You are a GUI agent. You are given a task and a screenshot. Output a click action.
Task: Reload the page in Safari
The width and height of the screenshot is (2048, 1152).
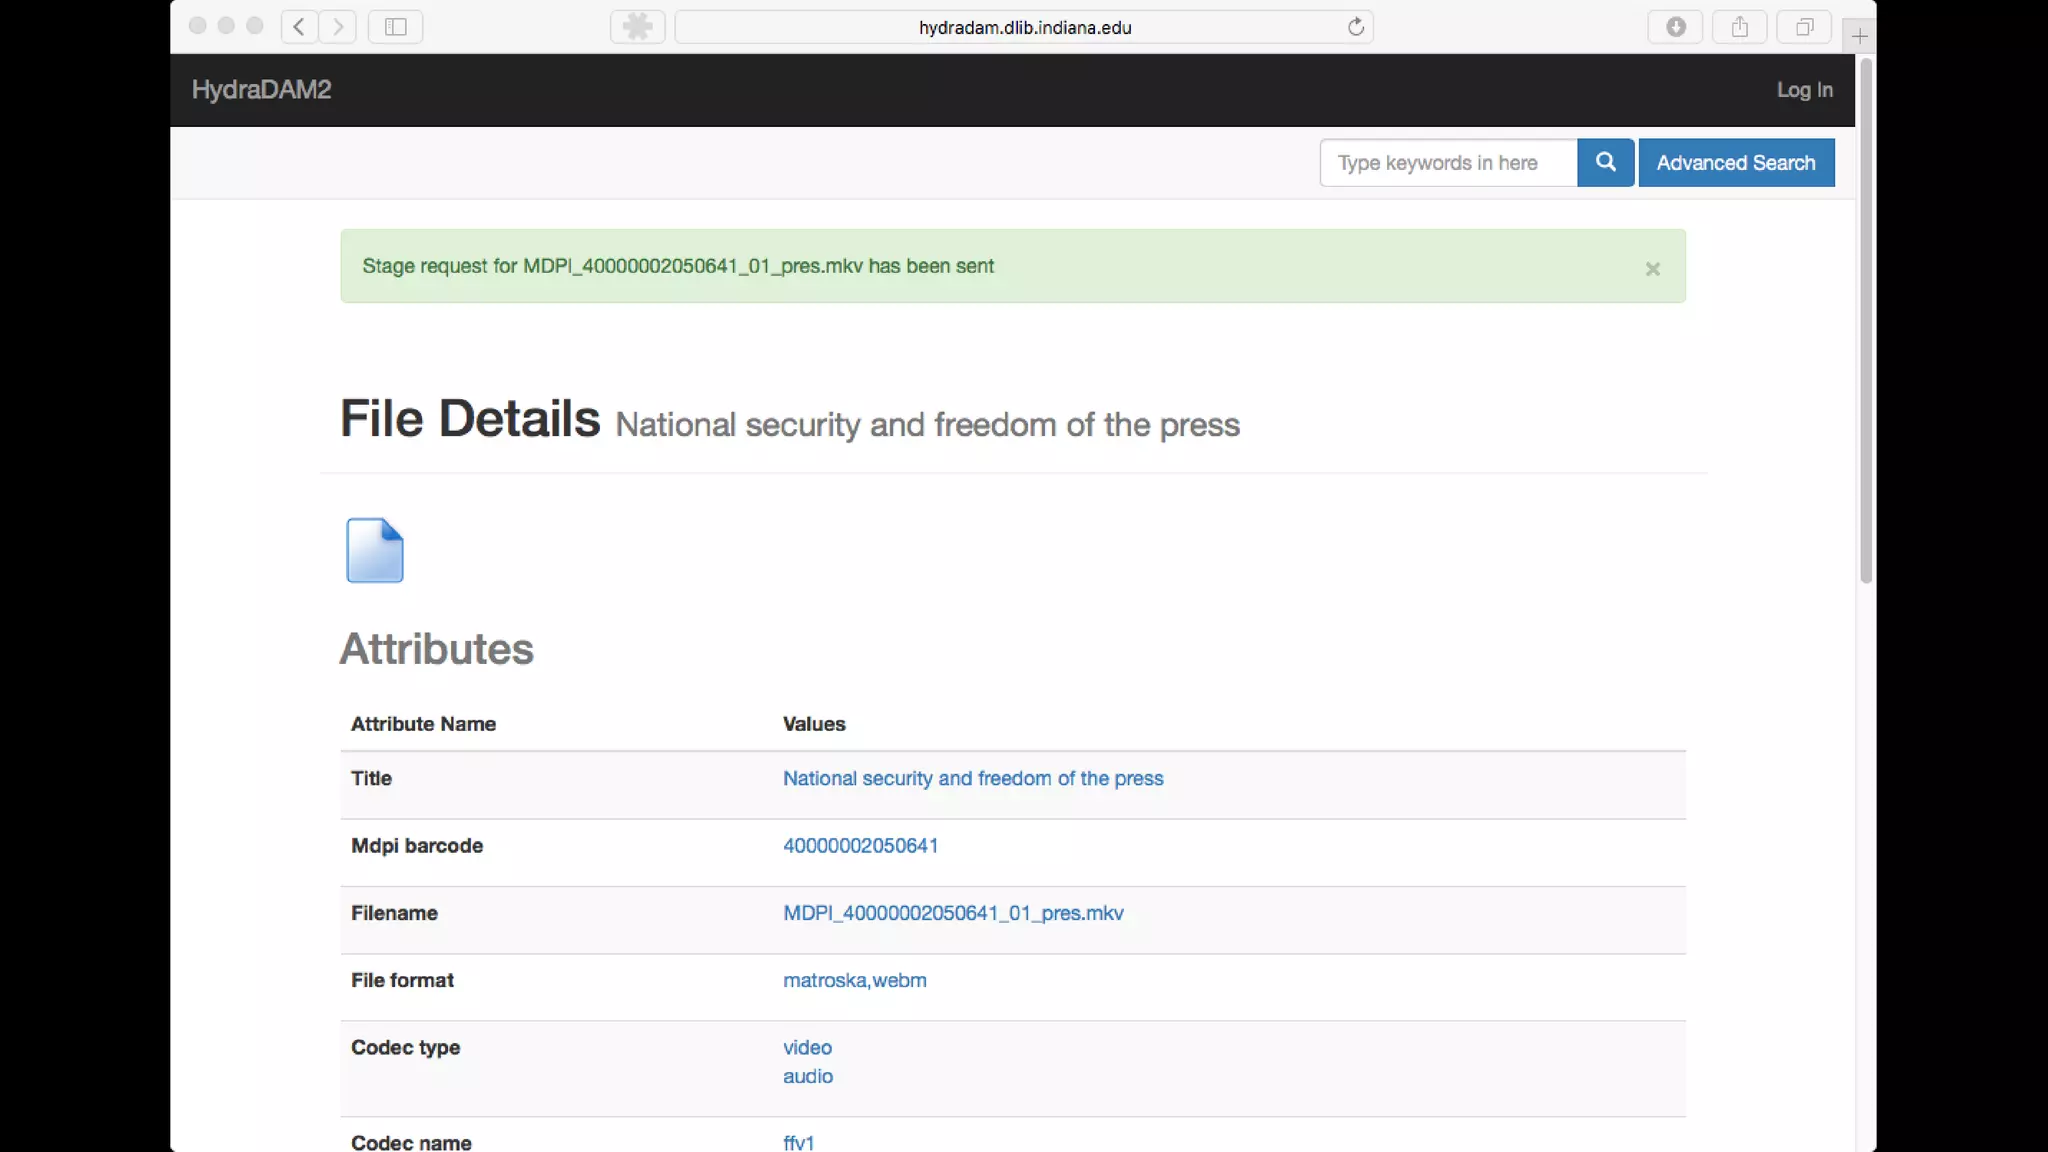click(x=1355, y=27)
